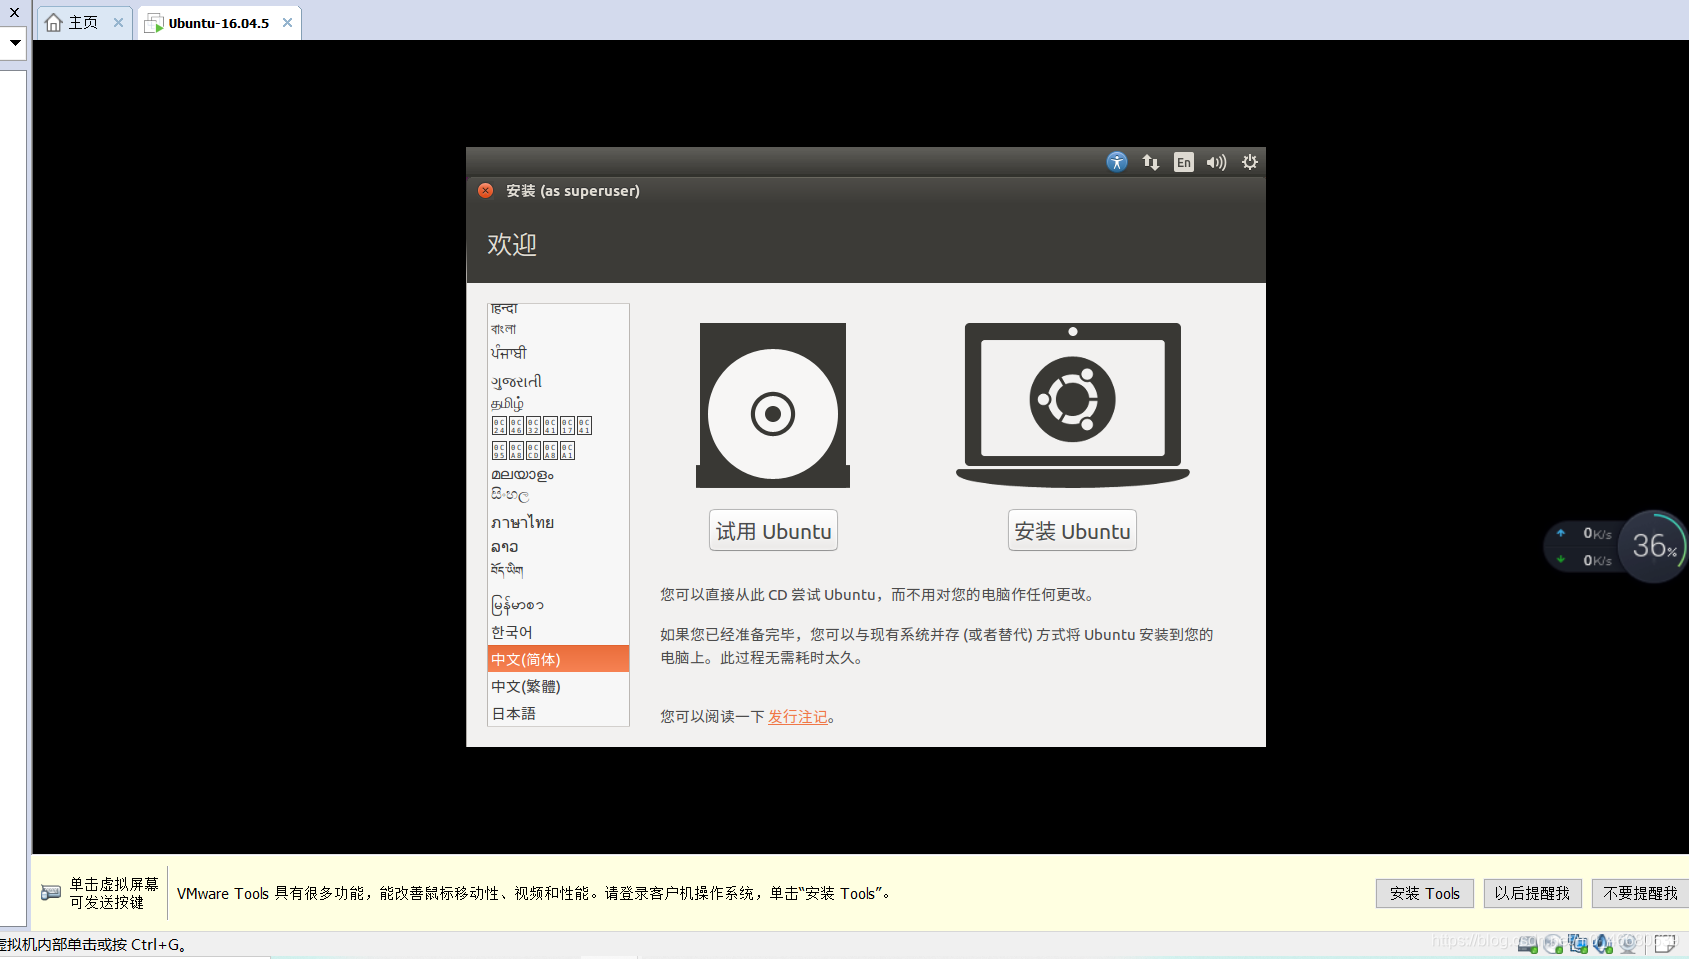Screen dimensions: 1689x959
Task: Select বাংলা in language list
Action: point(558,329)
